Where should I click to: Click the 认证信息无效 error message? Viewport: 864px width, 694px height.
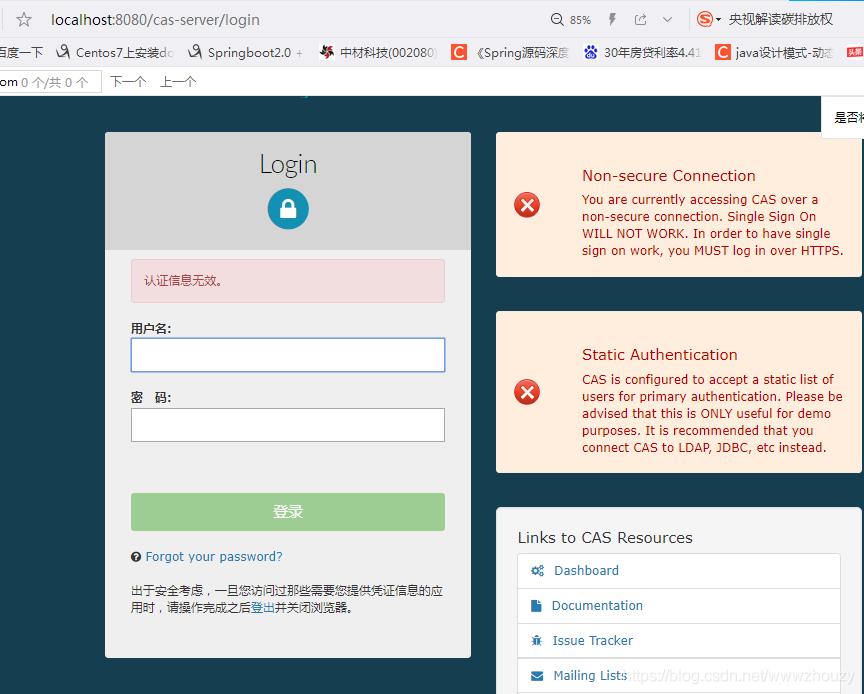tap(288, 281)
